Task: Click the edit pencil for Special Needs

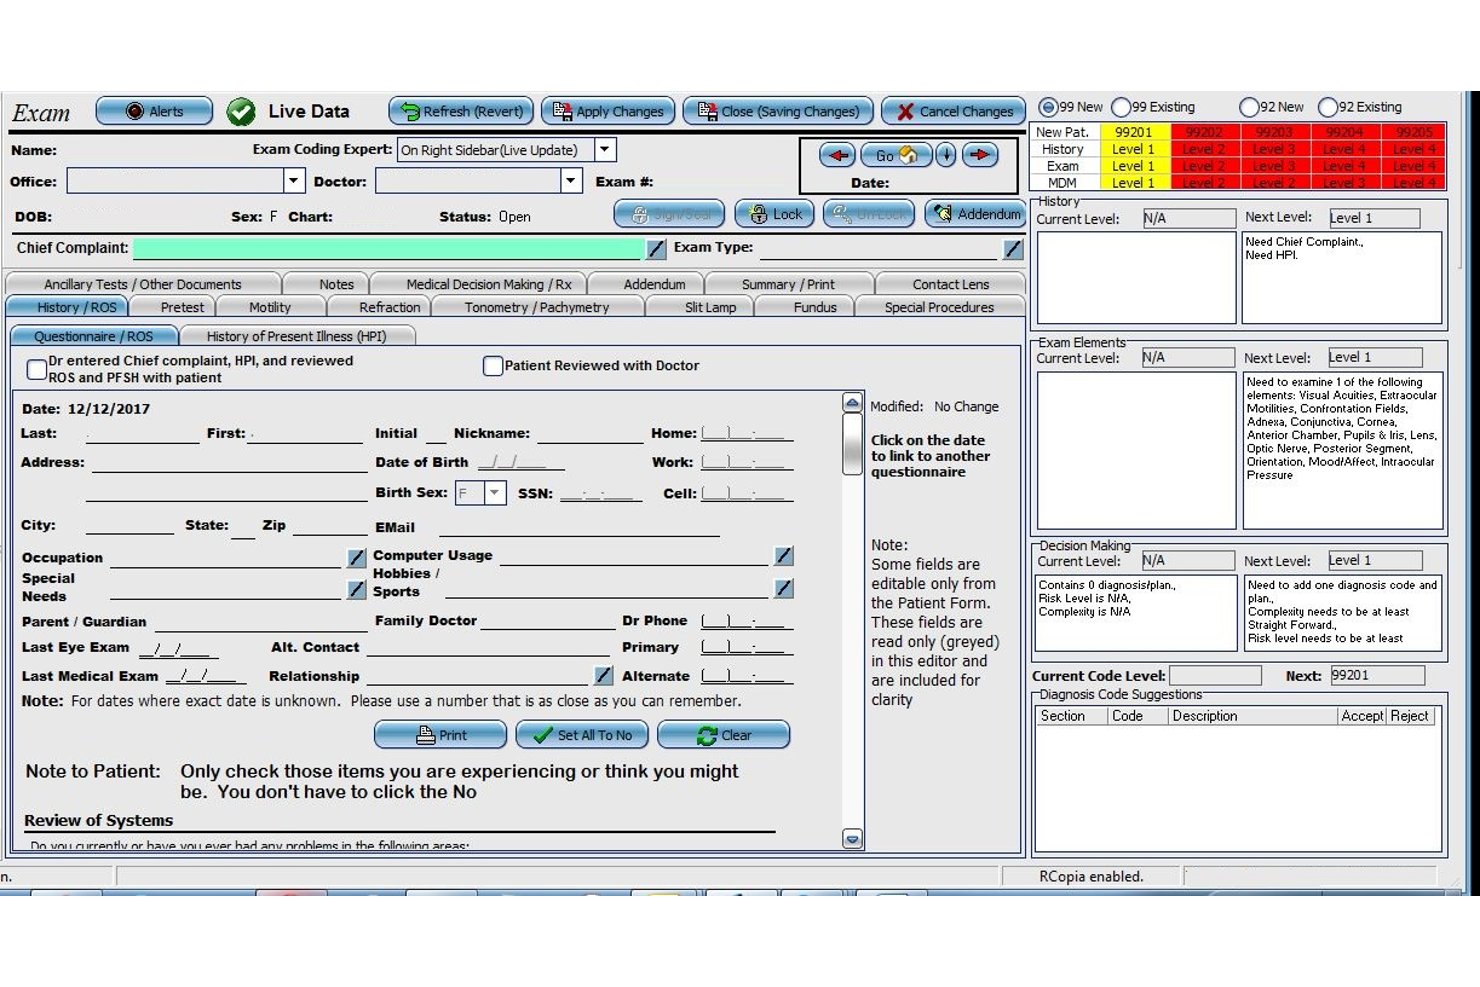Action: [x=356, y=590]
